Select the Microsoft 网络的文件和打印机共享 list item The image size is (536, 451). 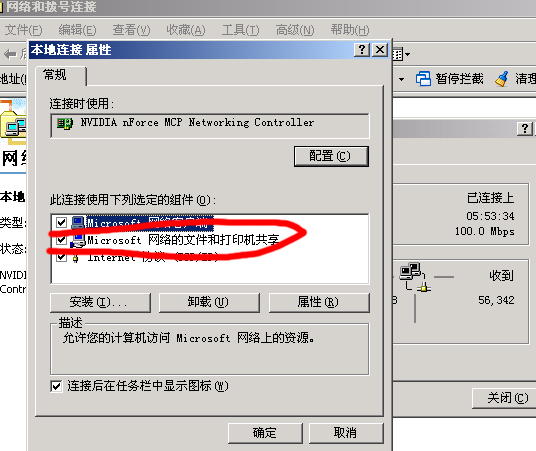[183, 240]
